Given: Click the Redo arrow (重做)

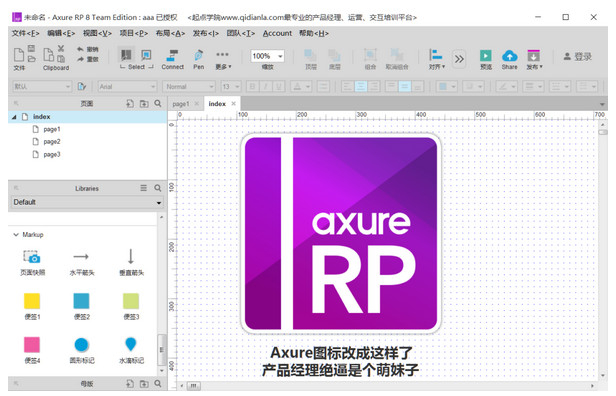Looking at the screenshot, I should pos(88,59).
